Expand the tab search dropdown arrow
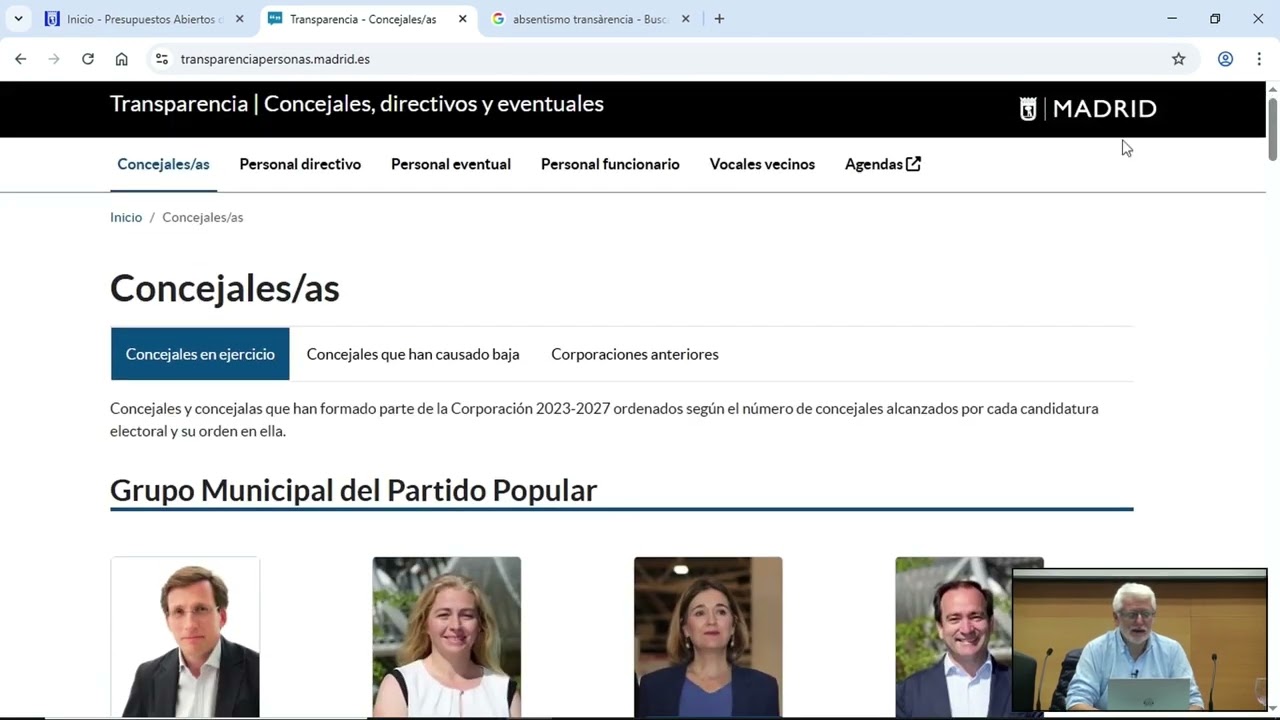 point(18,19)
